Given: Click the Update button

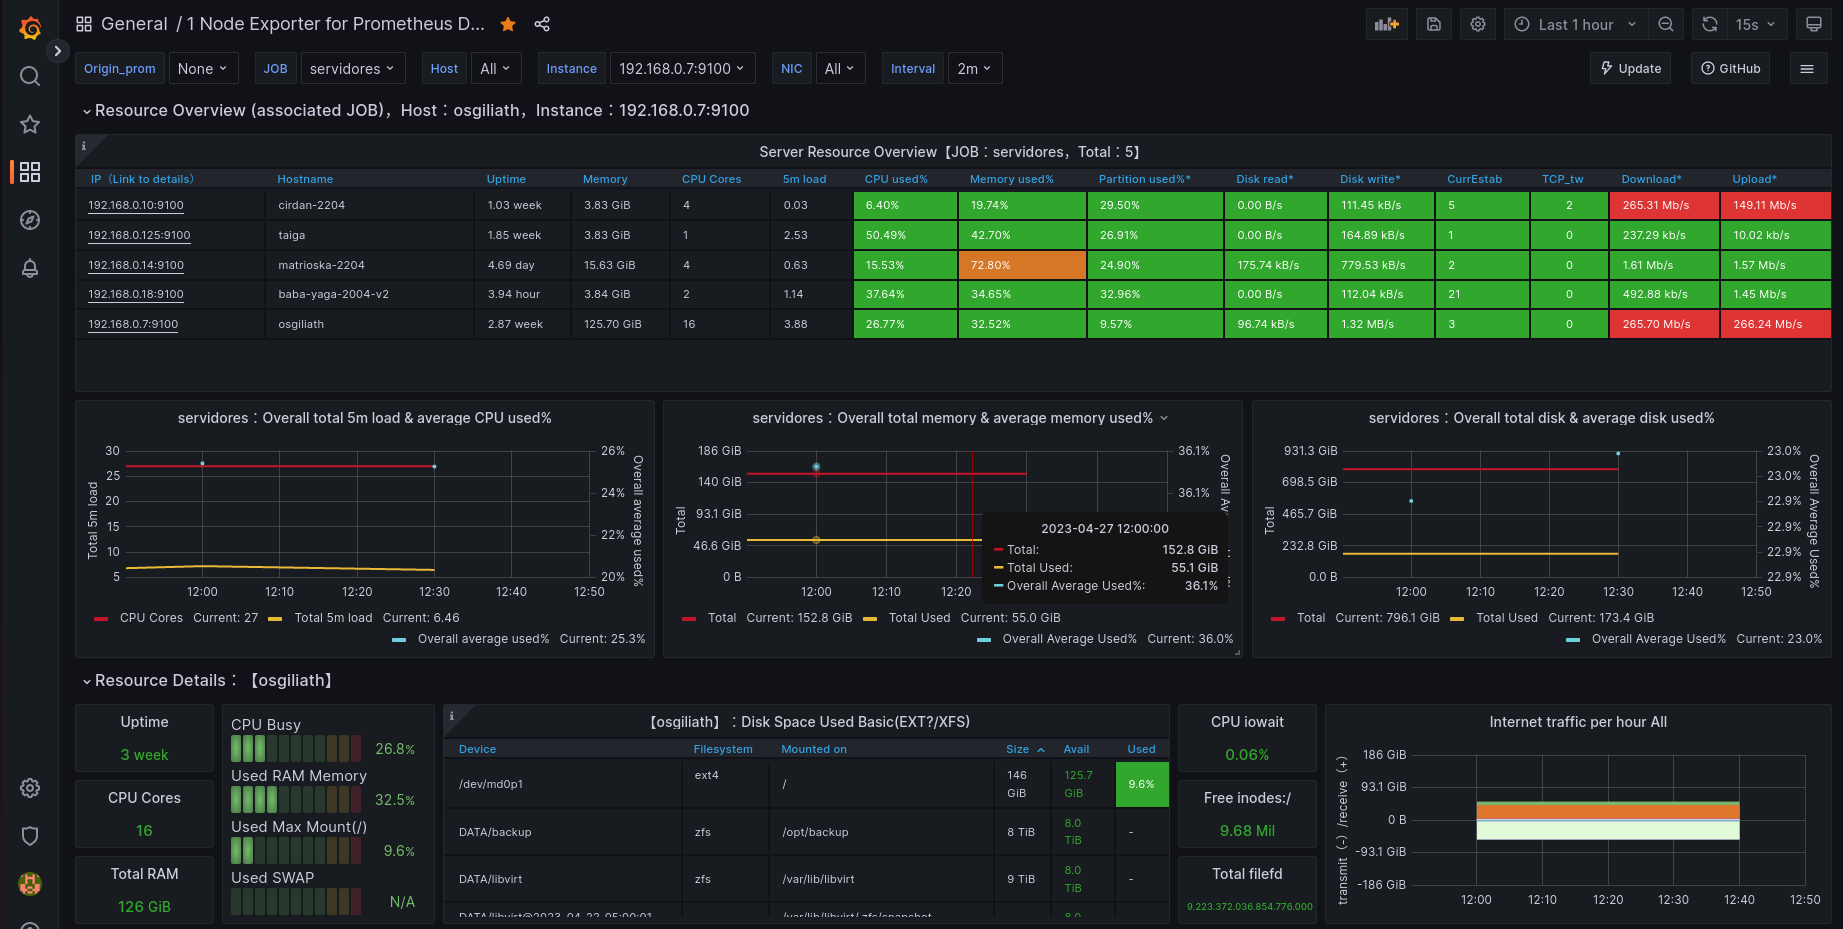Looking at the screenshot, I should coord(1630,68).
